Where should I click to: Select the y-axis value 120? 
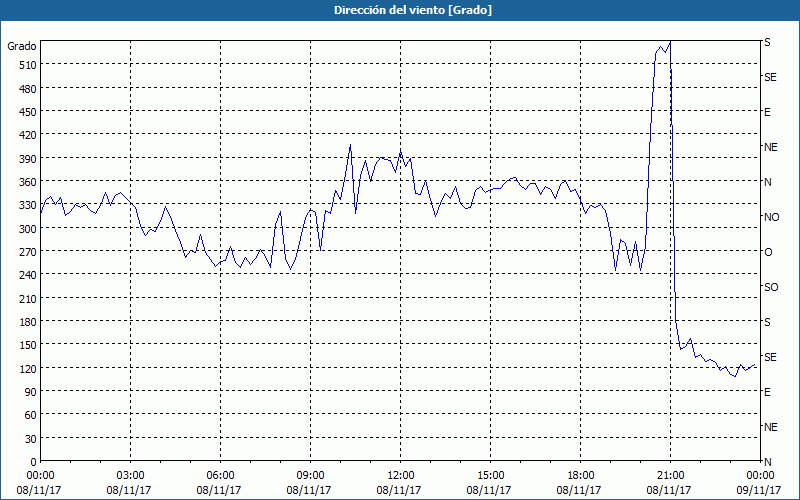[x=28, y=368]
